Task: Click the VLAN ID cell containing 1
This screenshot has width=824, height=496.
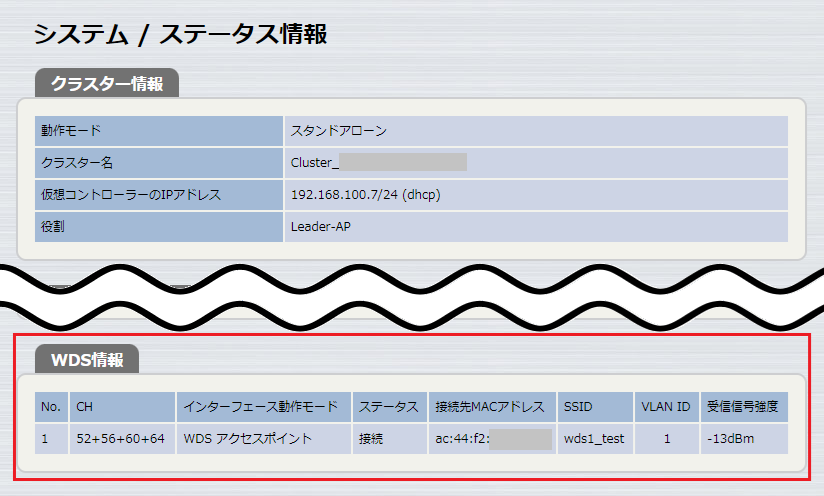Action: point(667,439)
